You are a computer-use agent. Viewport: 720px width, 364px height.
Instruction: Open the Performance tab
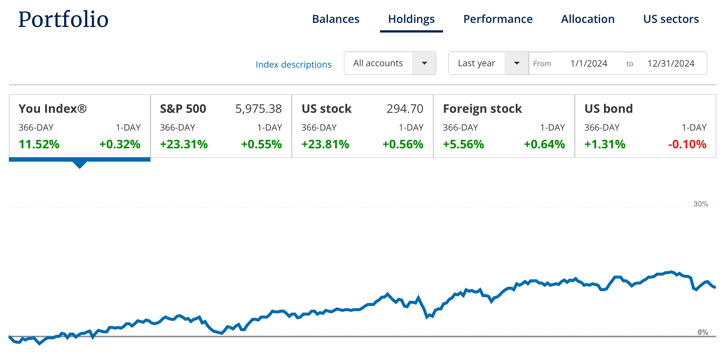coord(498,19)
